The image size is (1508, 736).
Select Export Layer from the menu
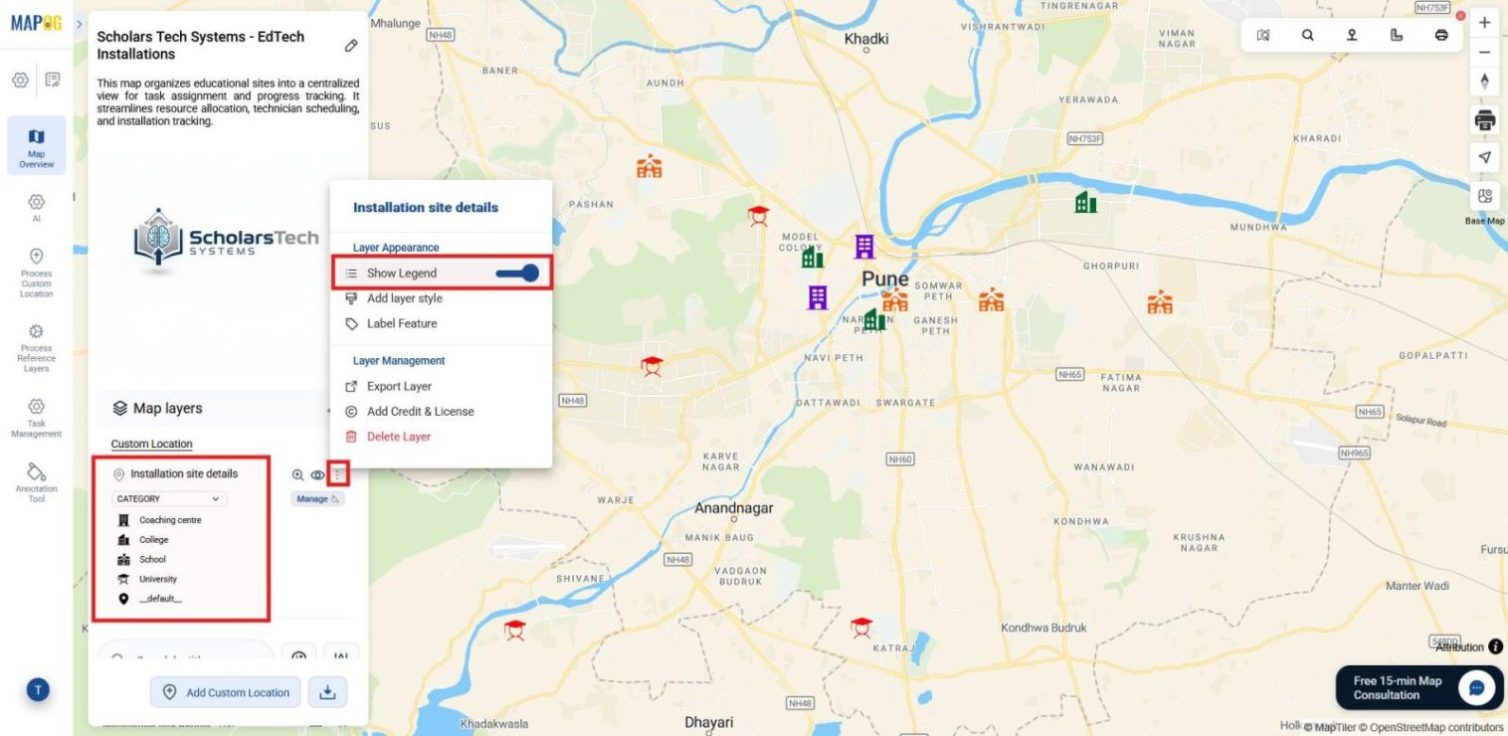pyautogui.click(x=399, y=386)
